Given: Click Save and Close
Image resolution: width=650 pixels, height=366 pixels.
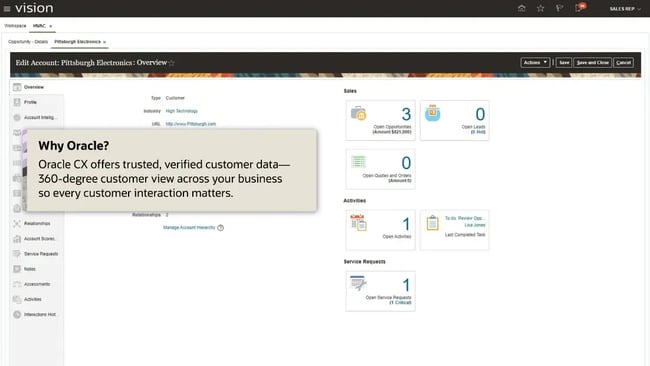Looking at the screenshot, I should [x=592, y=63].
